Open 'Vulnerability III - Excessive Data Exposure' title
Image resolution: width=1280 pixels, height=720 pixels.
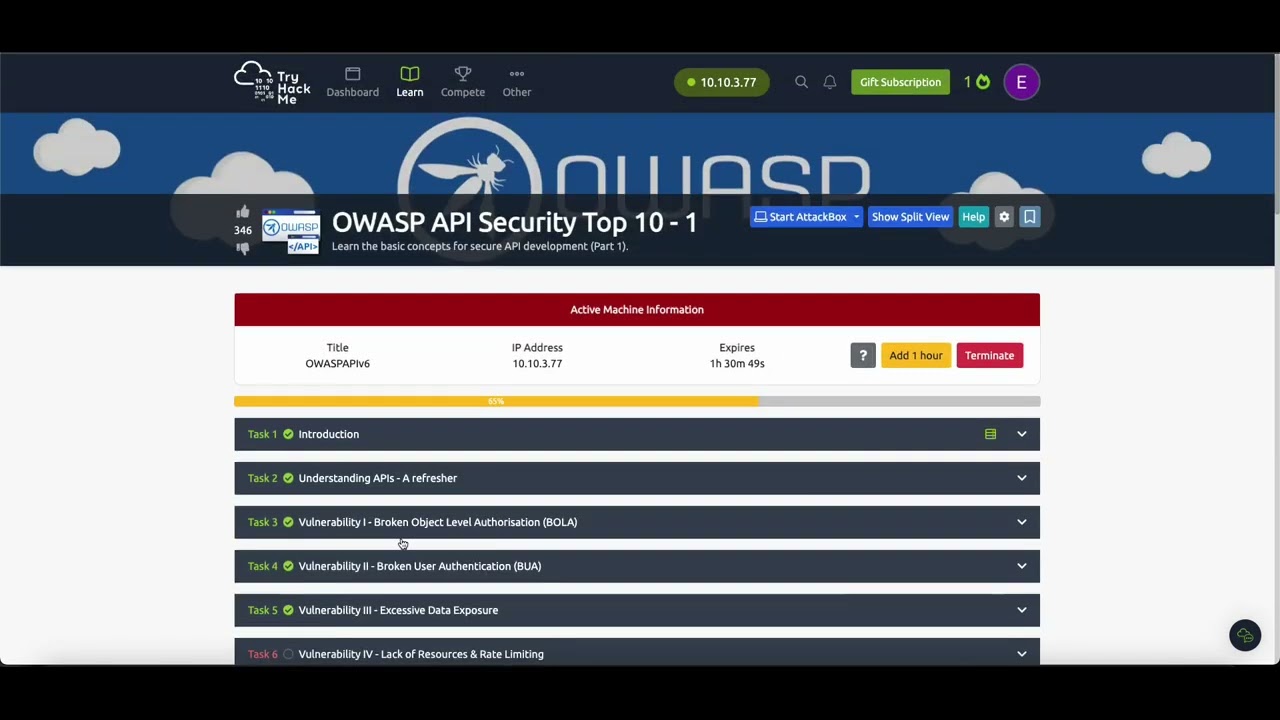(x=398, y=610)
